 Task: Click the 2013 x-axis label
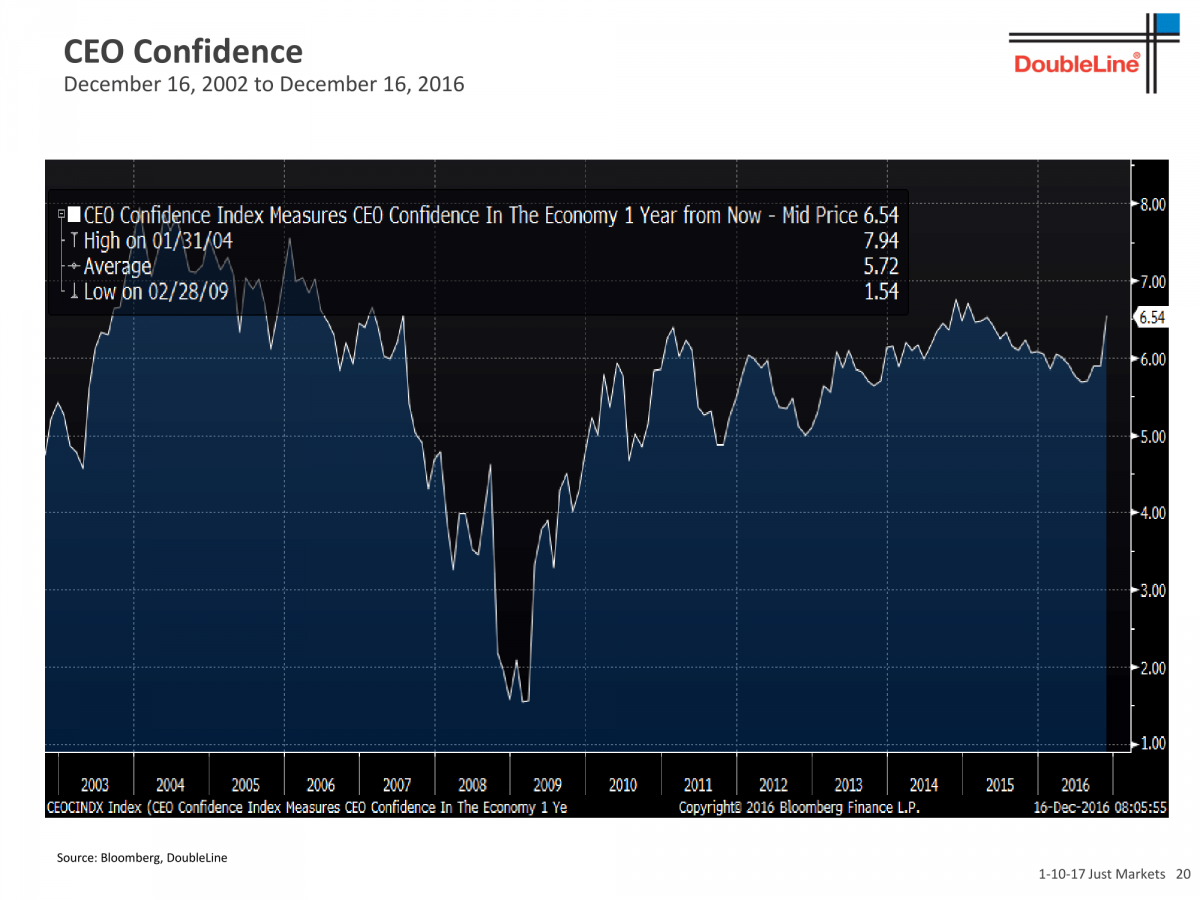(x=849, y=785)
